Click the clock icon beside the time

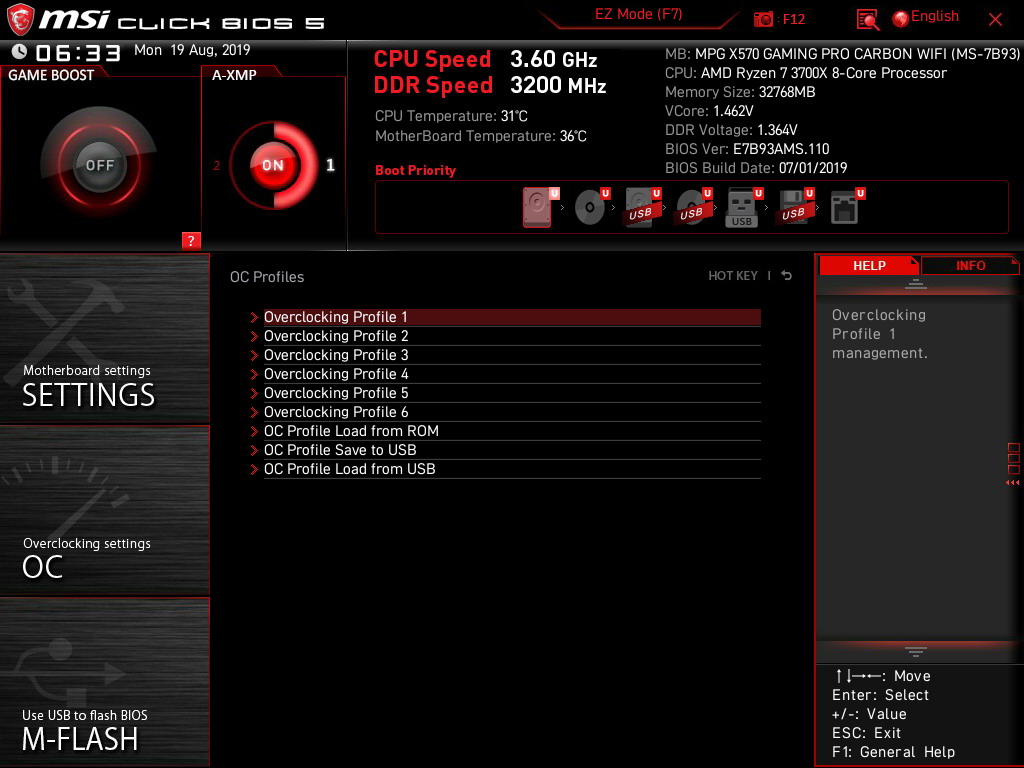[20, 52]
